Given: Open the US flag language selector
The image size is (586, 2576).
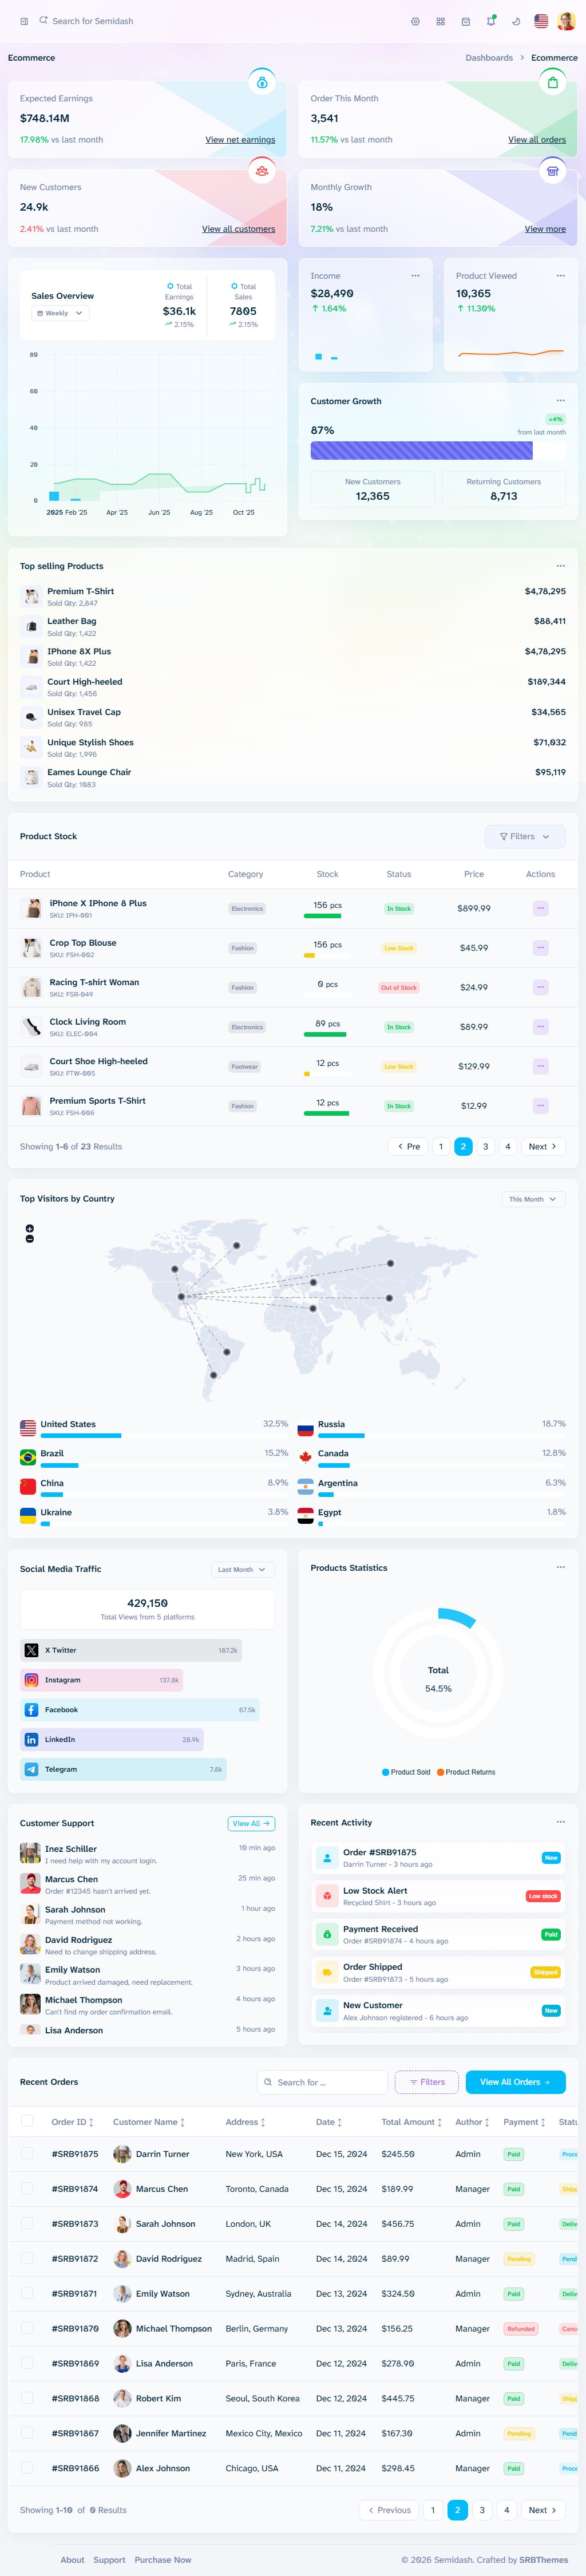Looking at the screenshot, I should point(541,21).
